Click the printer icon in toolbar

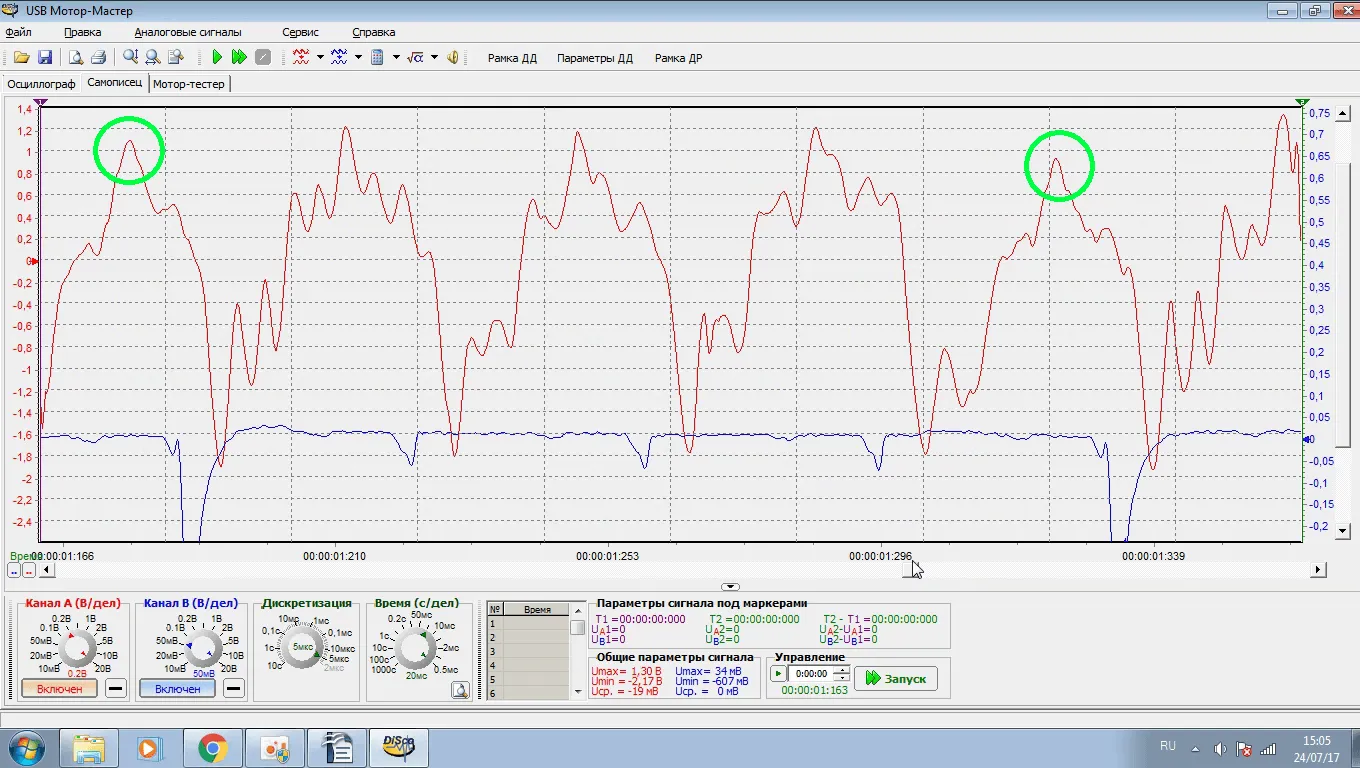pos(98,57)
